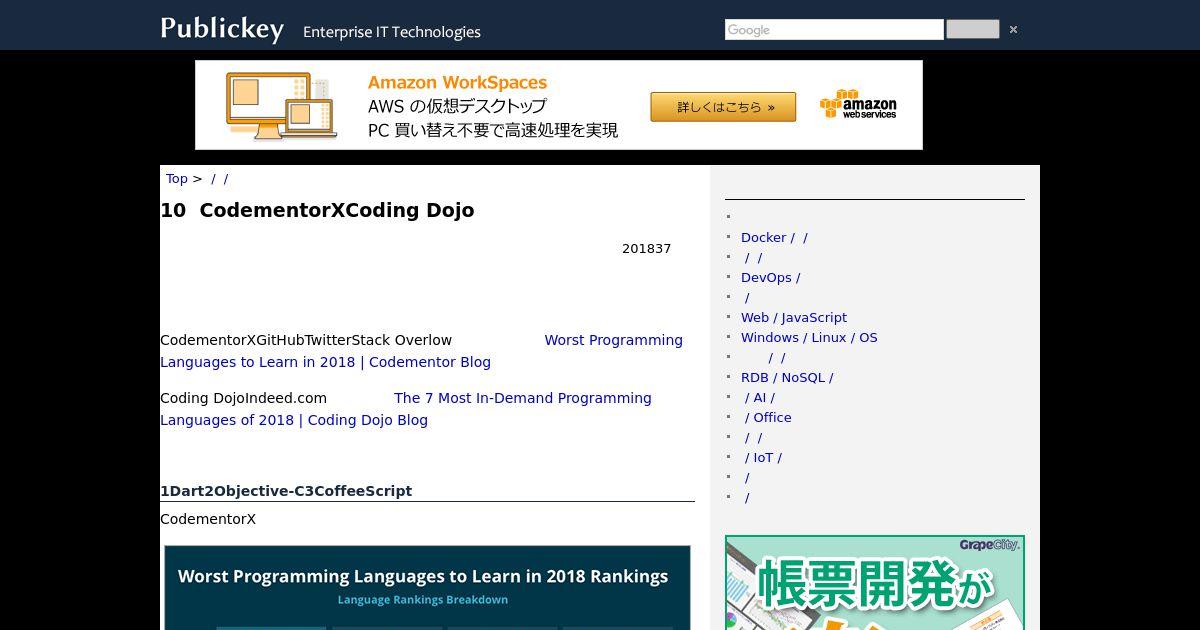Viewport: 1200px width, 630px height.
Task: Open the DevOps category link
Action: coord(770,278)
